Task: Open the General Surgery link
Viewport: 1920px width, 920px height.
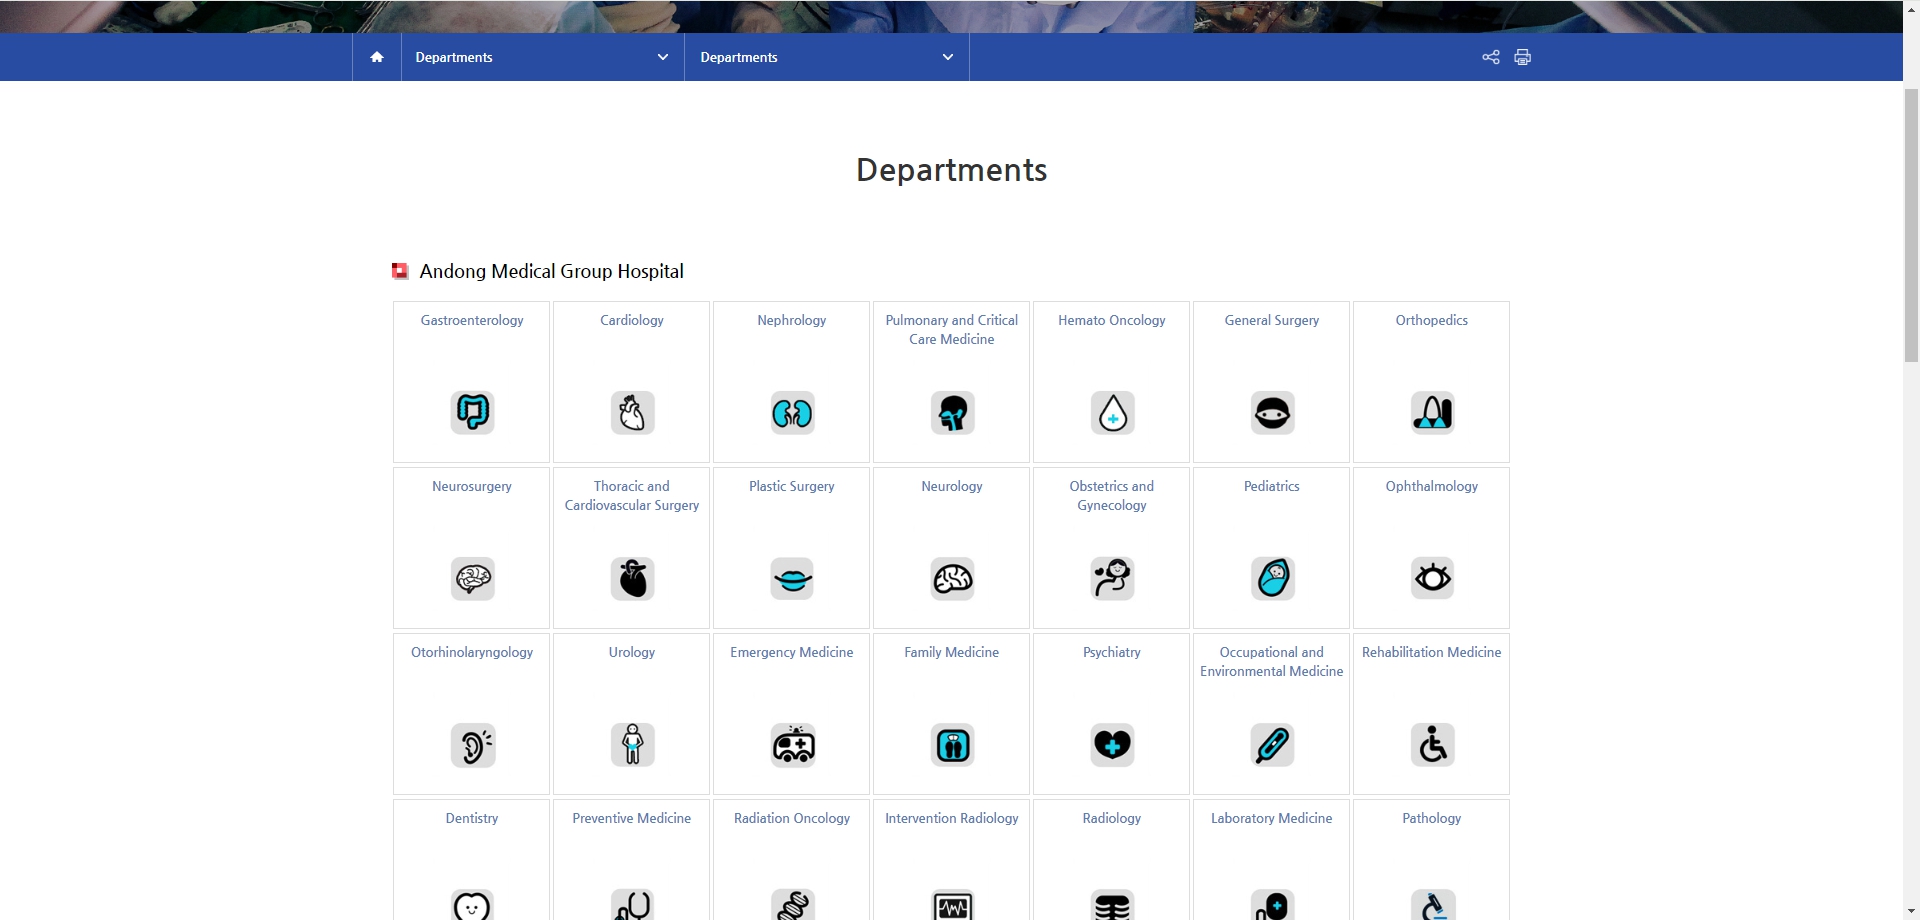Action: 1272,320
